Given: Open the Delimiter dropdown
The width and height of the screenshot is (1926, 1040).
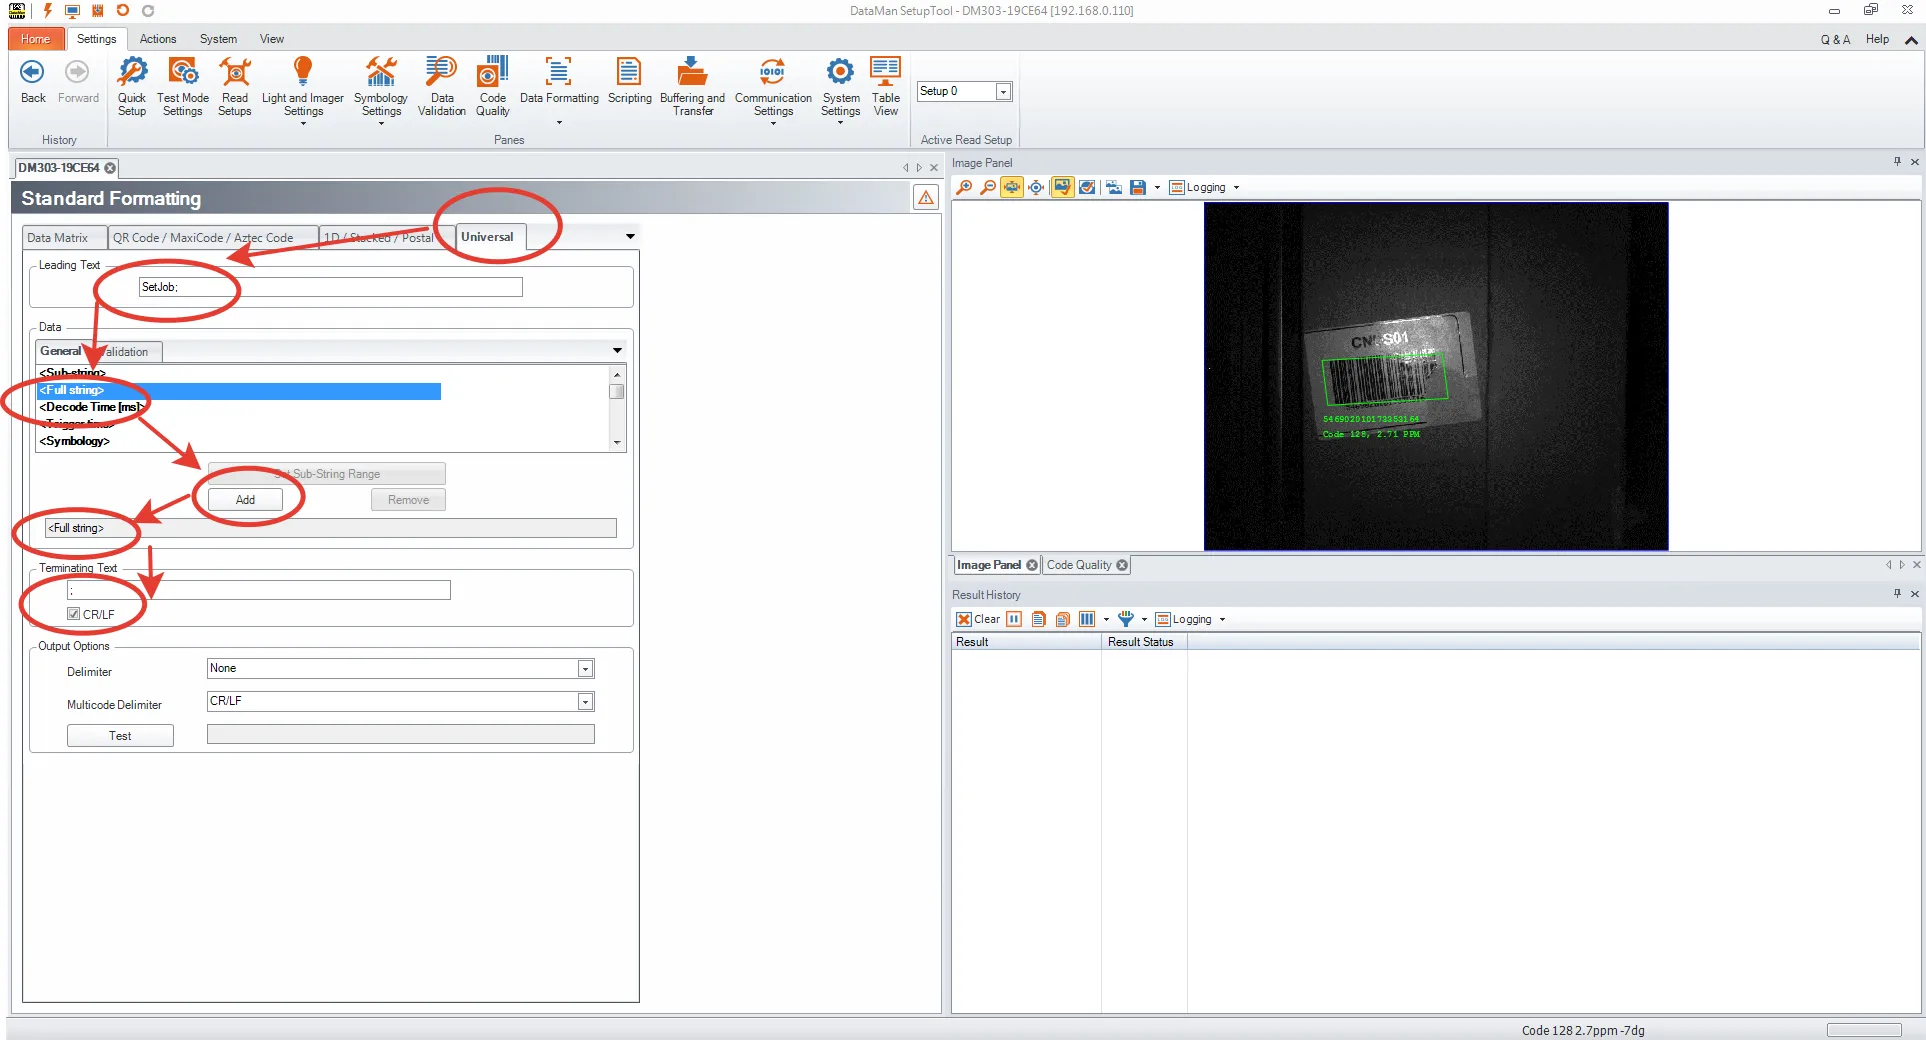Looking at the screenshot, I should point(586,669).
